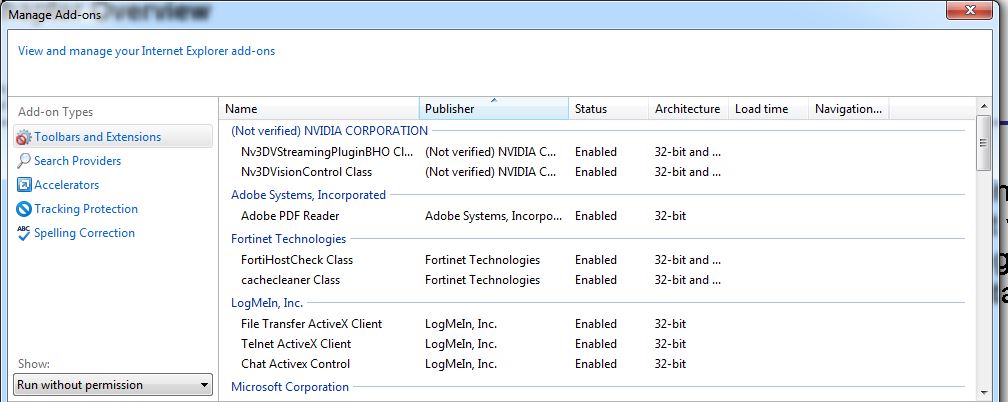
Task: Sort list by Navigation column header
Action: (x=849, y=109)
